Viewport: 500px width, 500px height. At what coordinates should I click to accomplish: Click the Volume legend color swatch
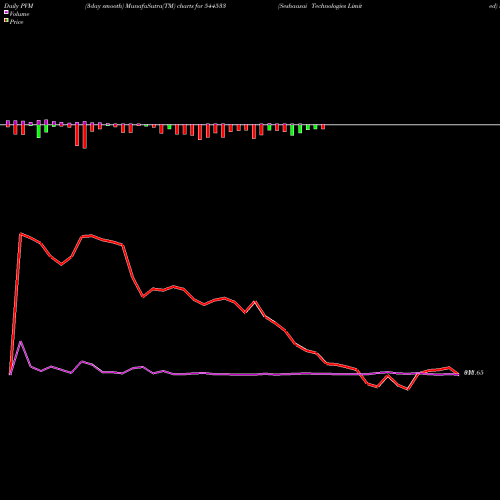point(6,12)
